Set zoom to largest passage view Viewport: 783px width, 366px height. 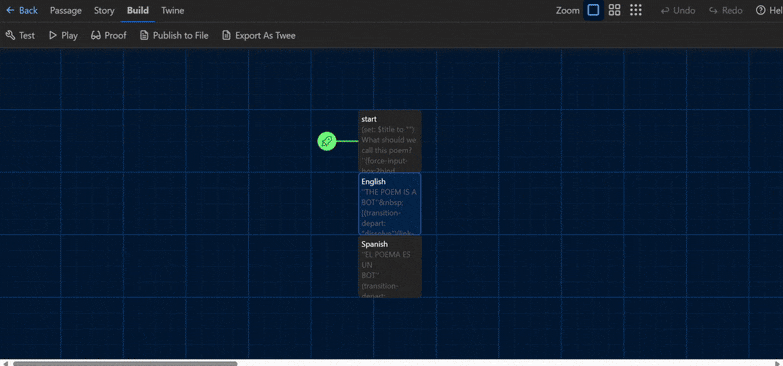(593, 10)
